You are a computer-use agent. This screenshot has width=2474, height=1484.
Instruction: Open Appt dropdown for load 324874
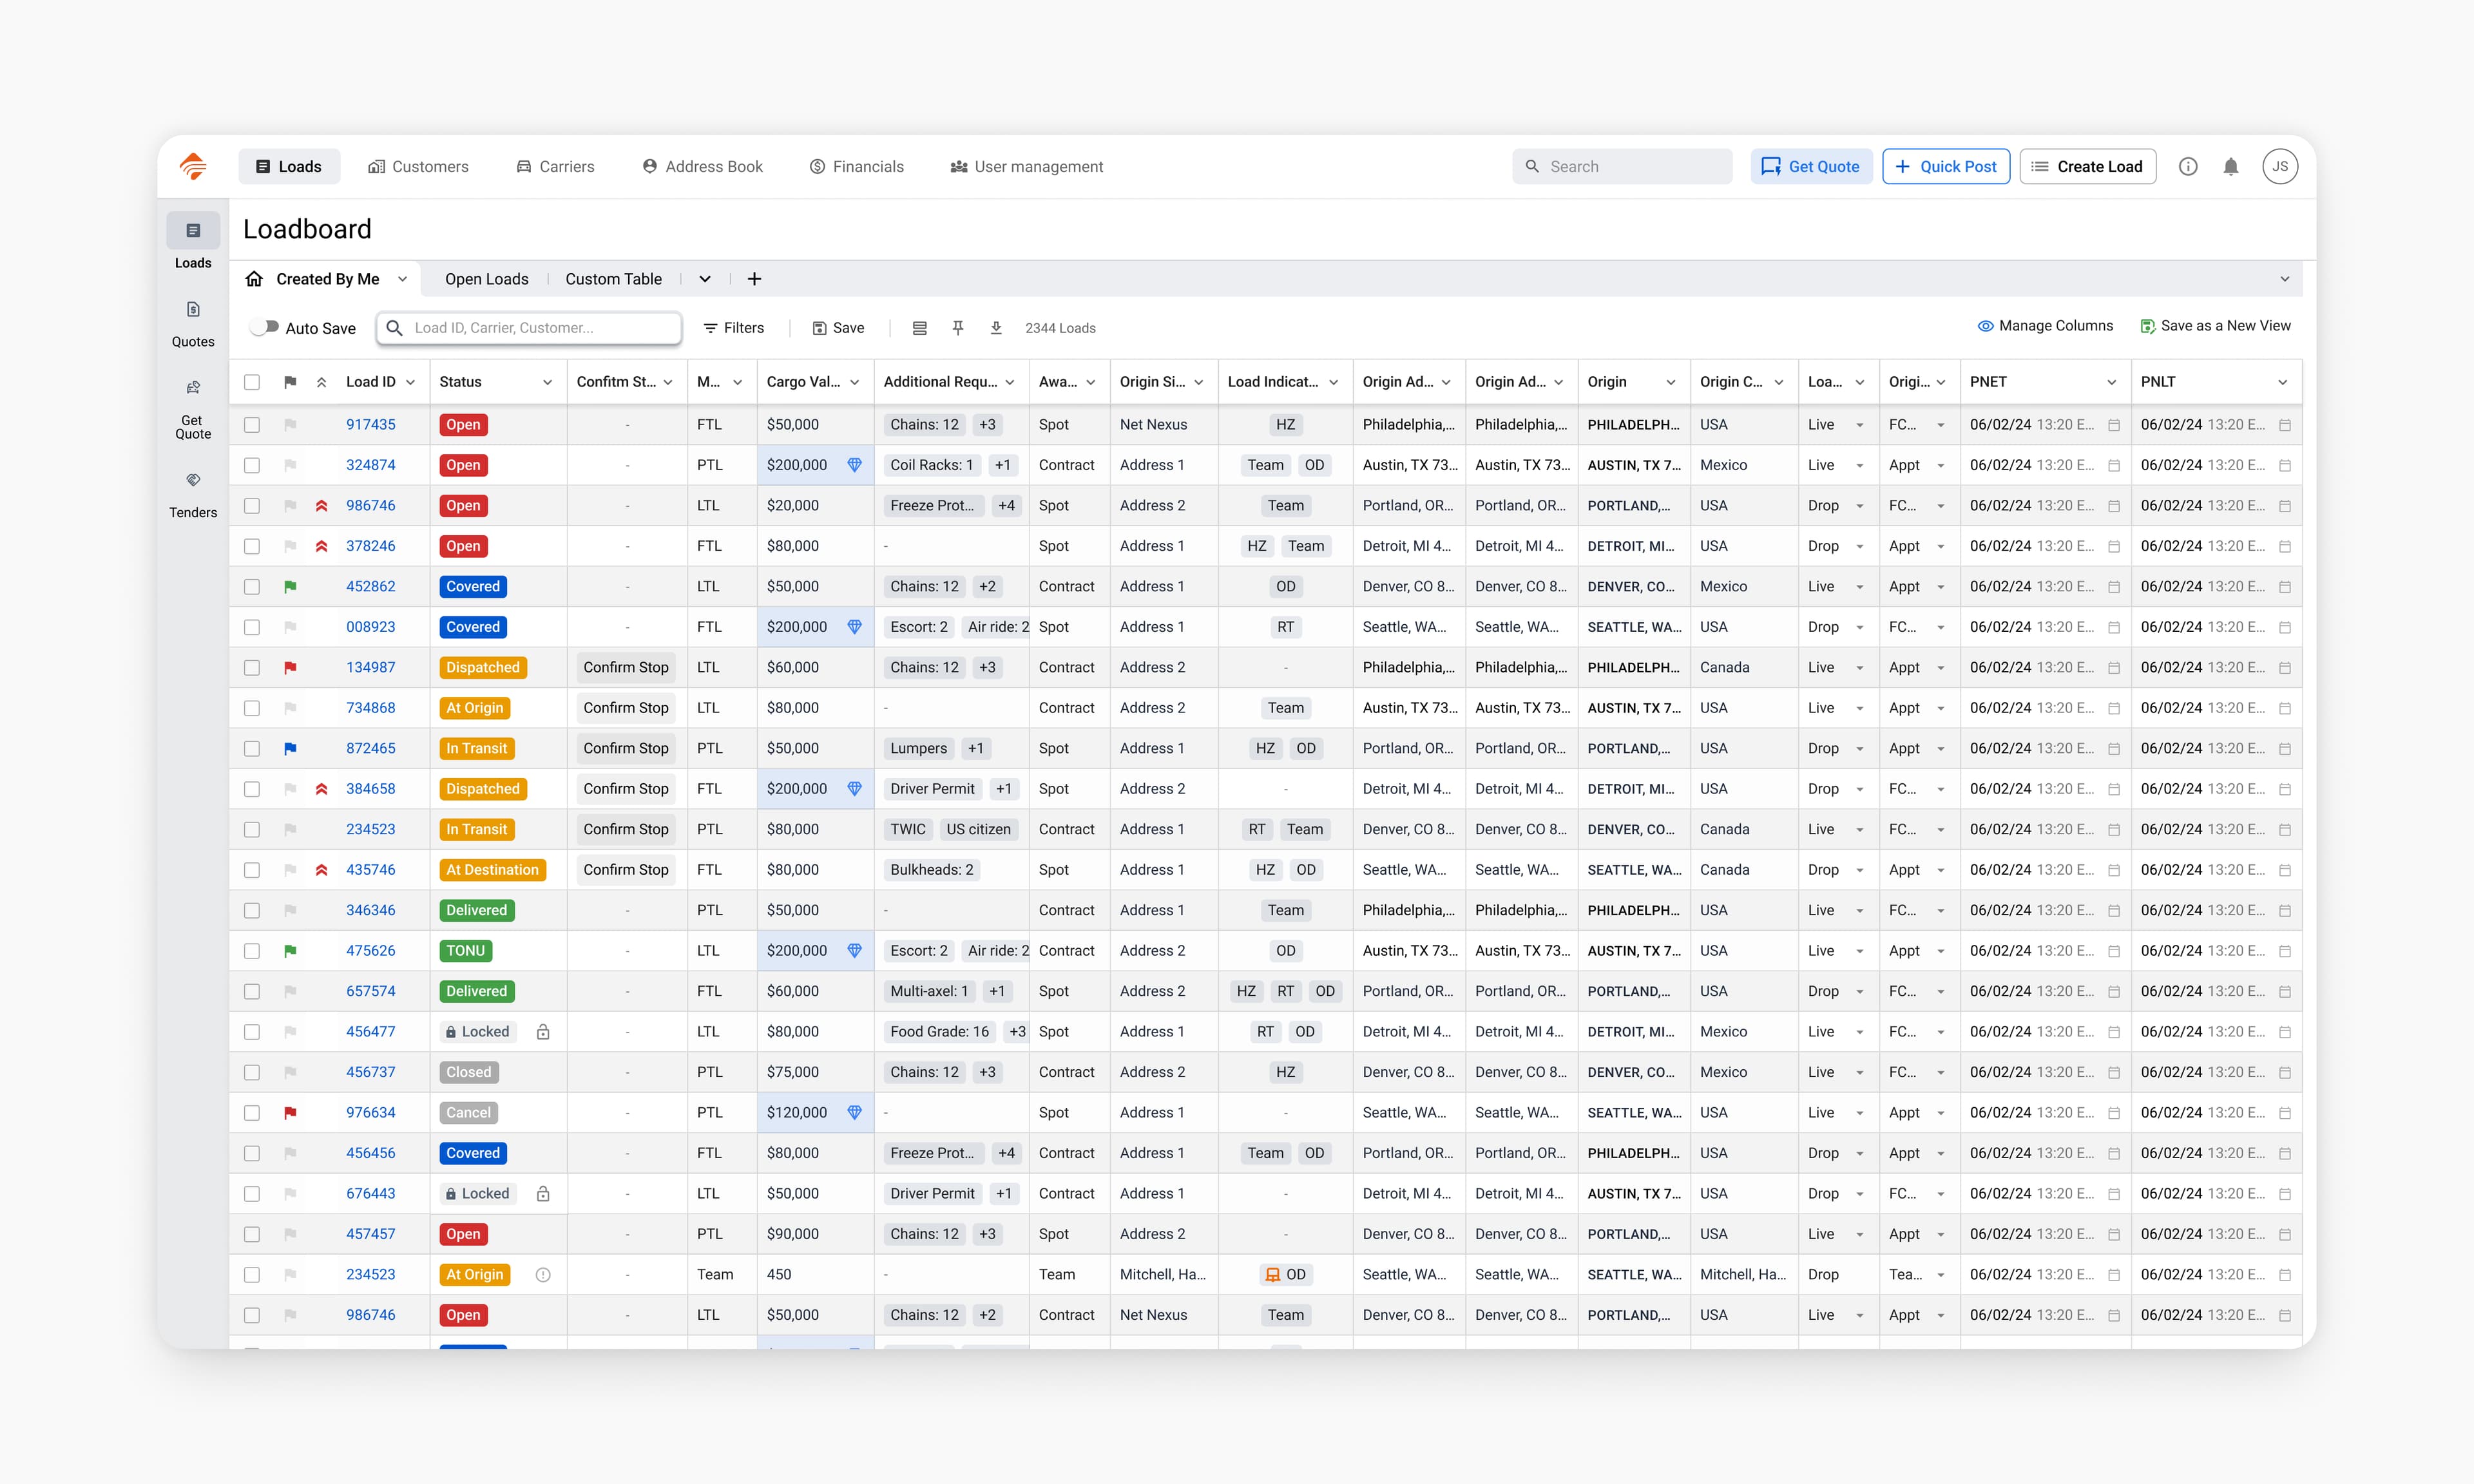[x=1941, y=466]
